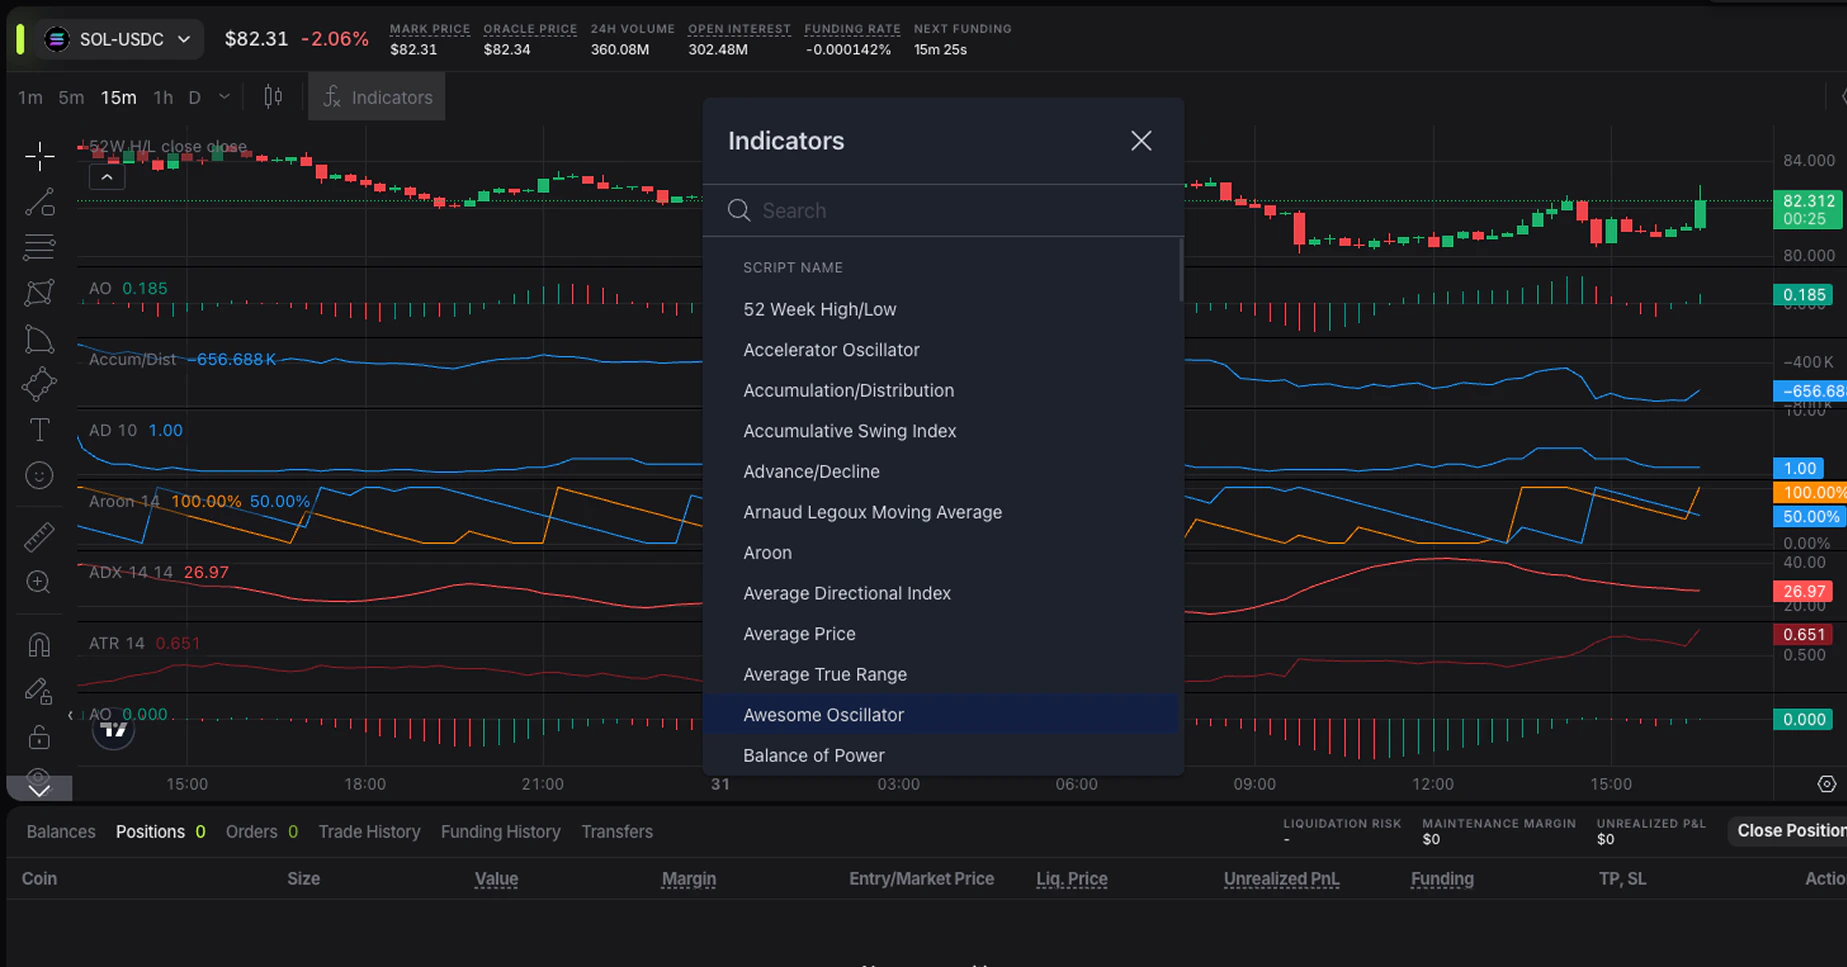The height and width of the screenshot is (967, 1847).
Task: Switch to the 1h timeframe
Action: (x=163, y=97)
